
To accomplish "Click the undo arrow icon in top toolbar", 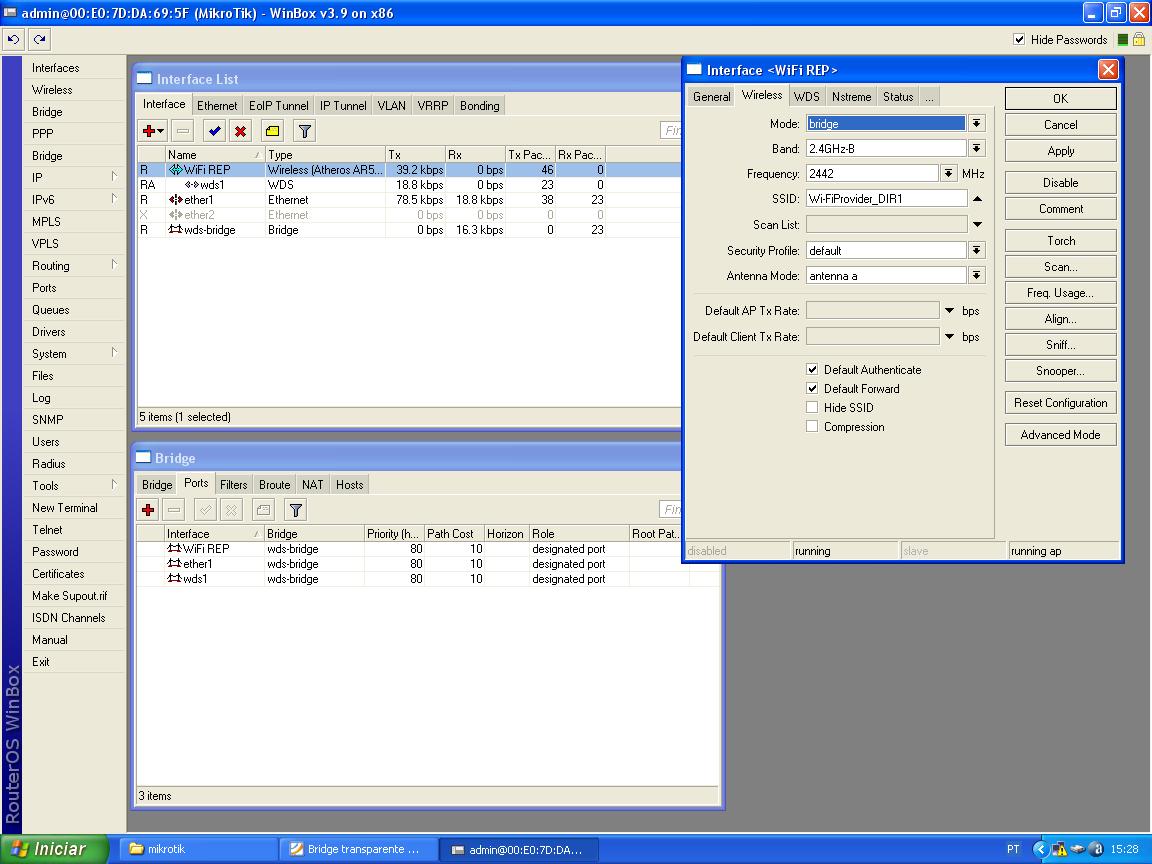I will coord(13,39).
